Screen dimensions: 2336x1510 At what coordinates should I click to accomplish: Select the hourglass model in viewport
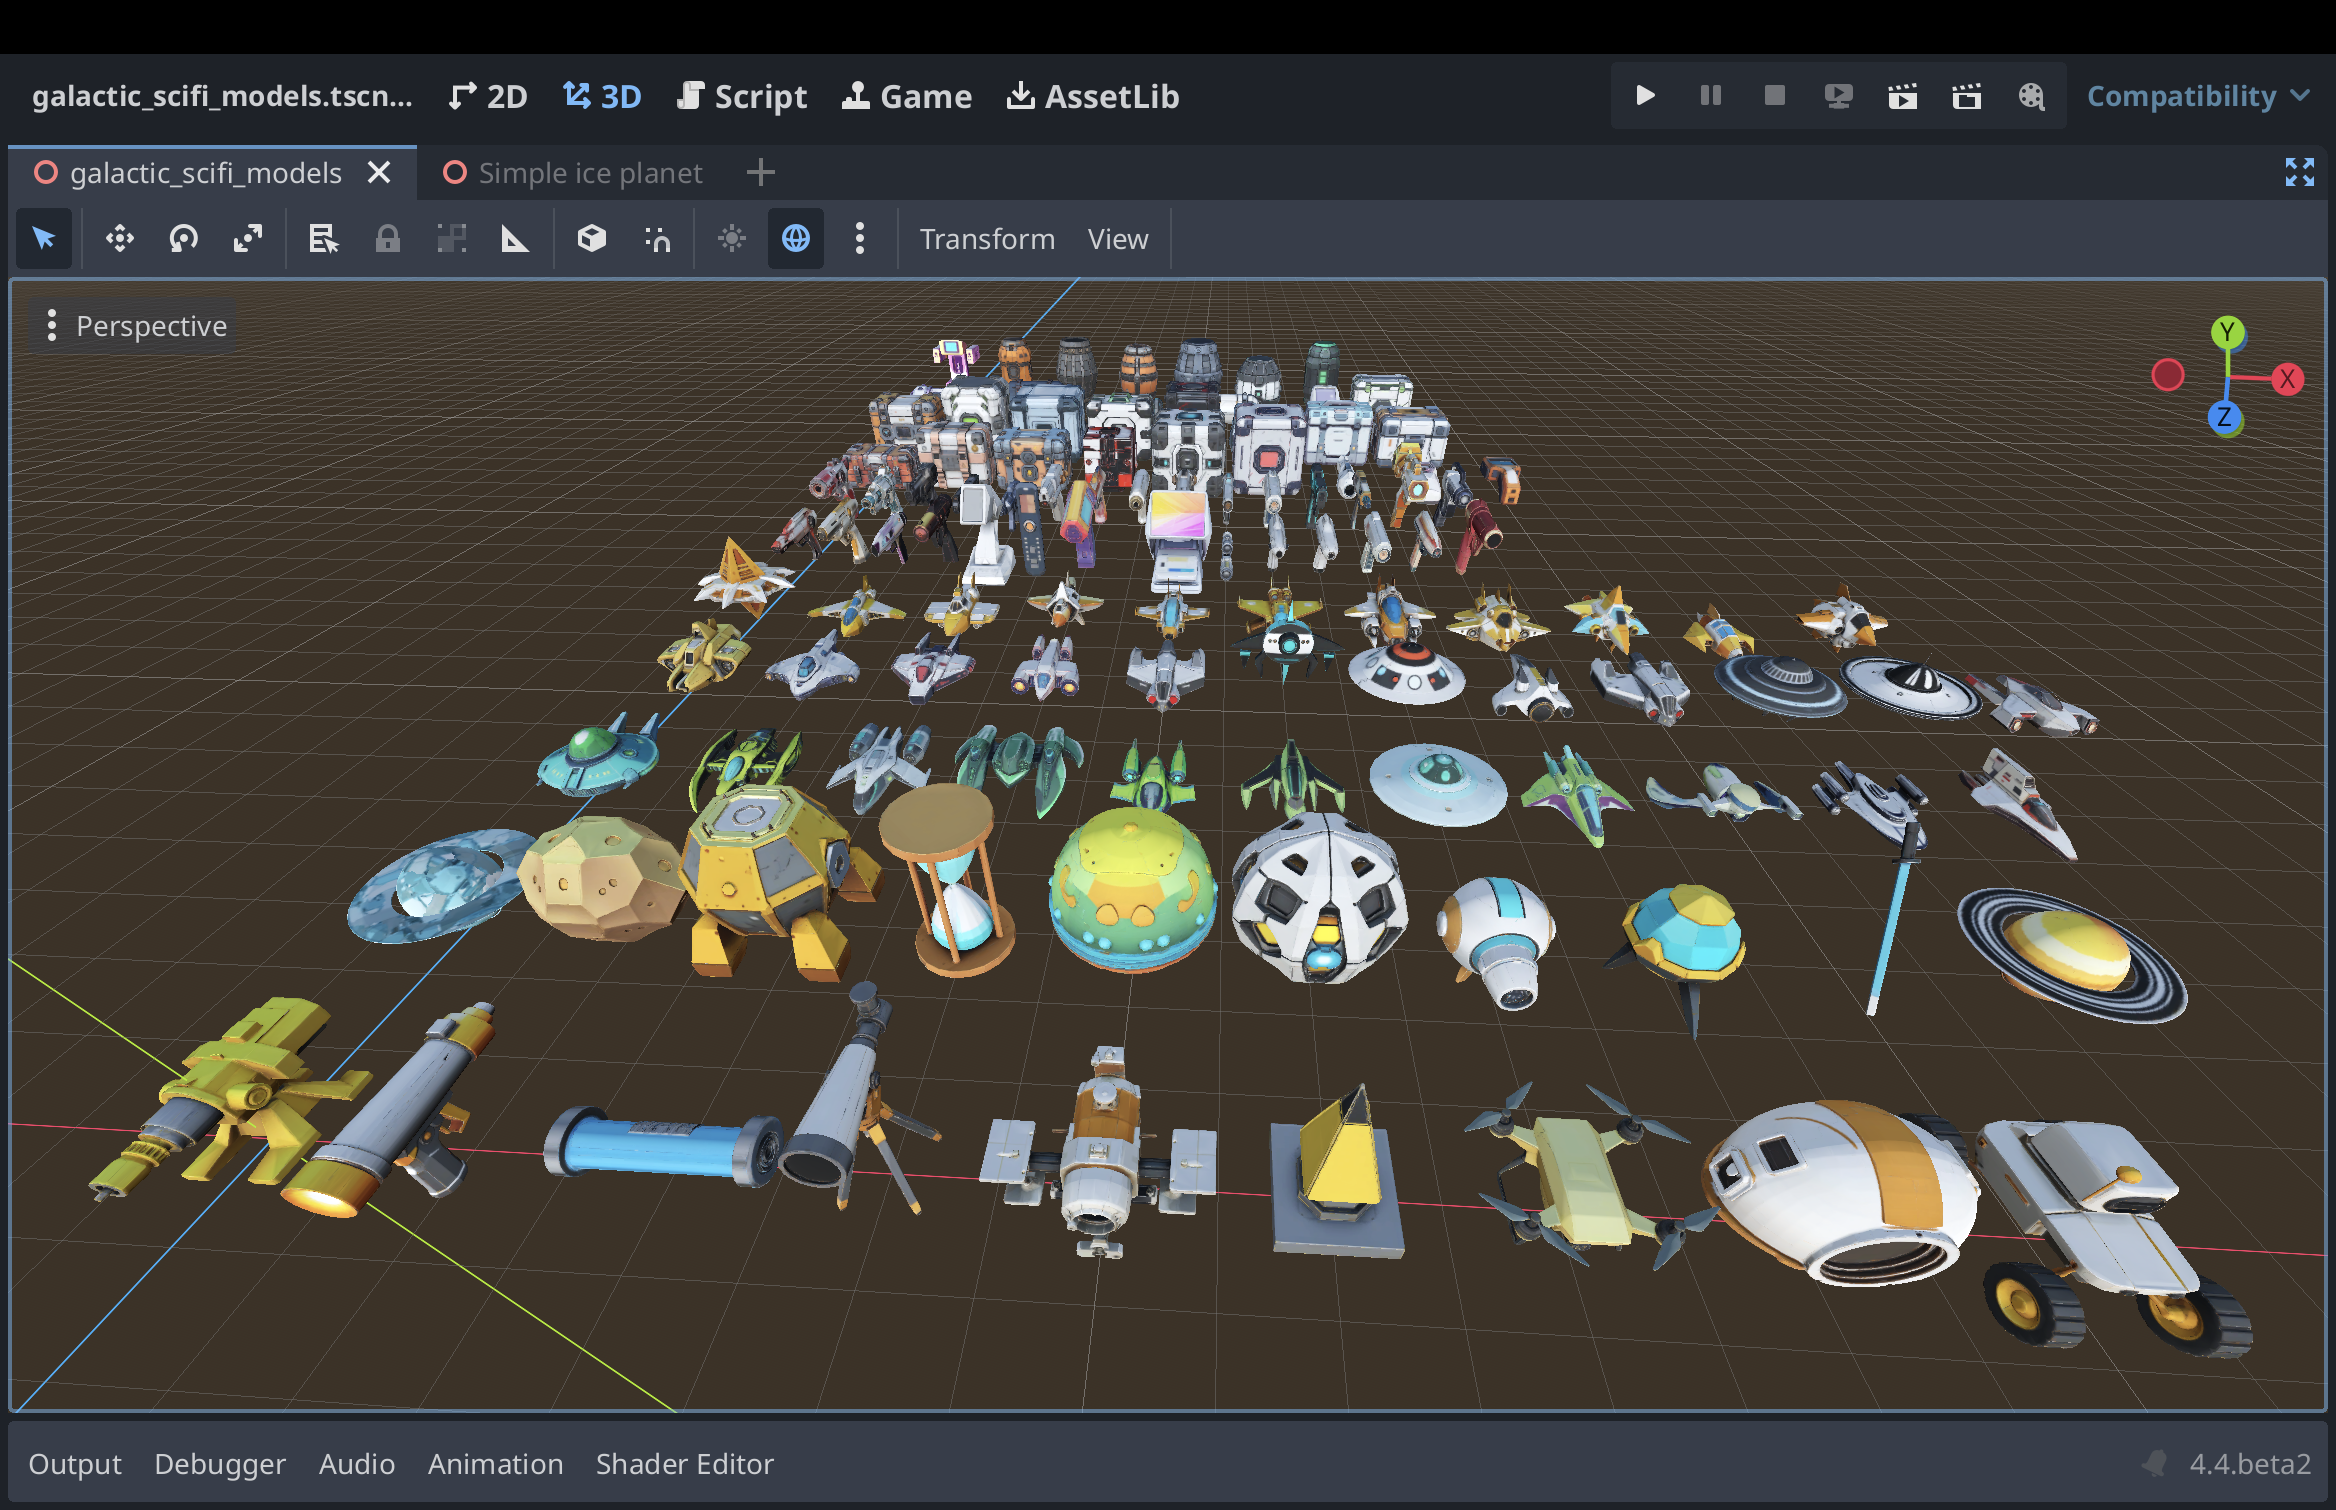(948, 880)
